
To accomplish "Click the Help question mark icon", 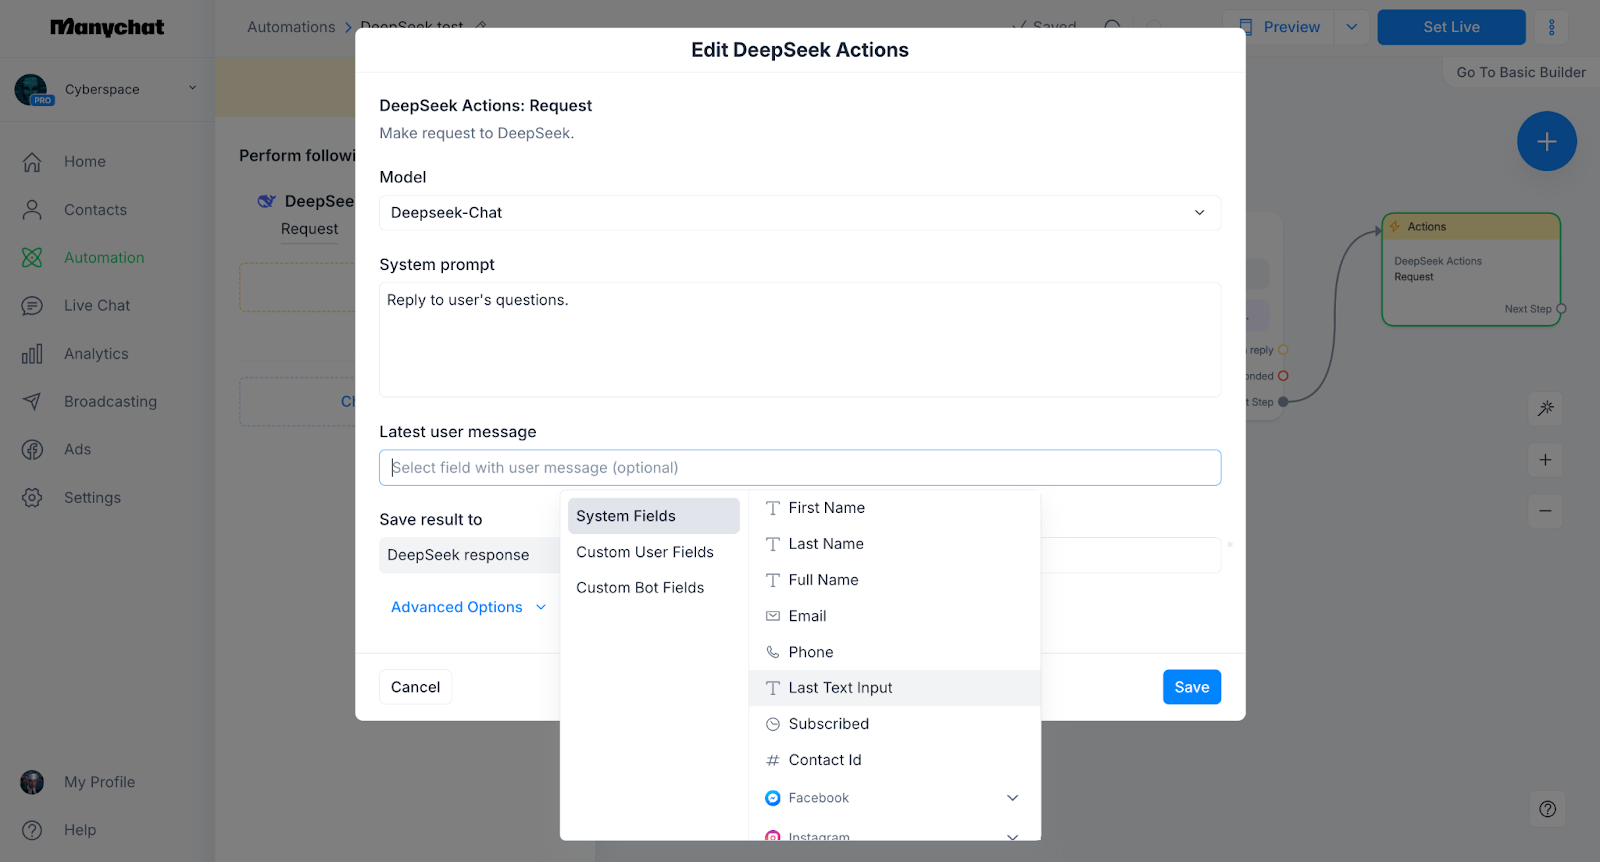I will (x=32, y=830).
